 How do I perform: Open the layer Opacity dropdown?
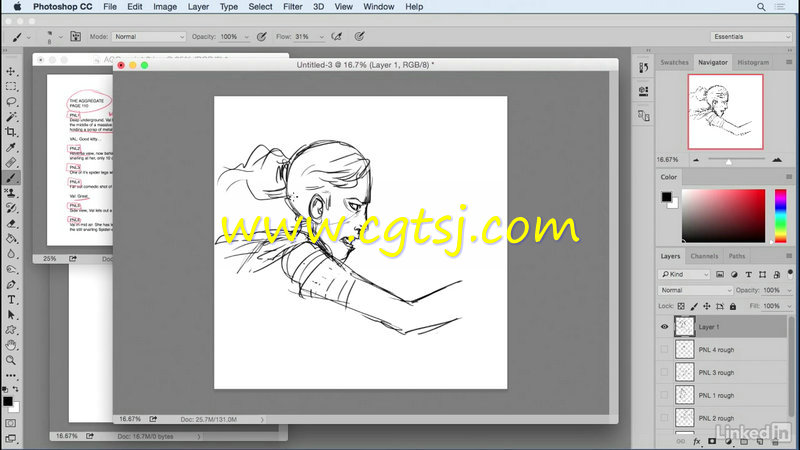(789, 290)
